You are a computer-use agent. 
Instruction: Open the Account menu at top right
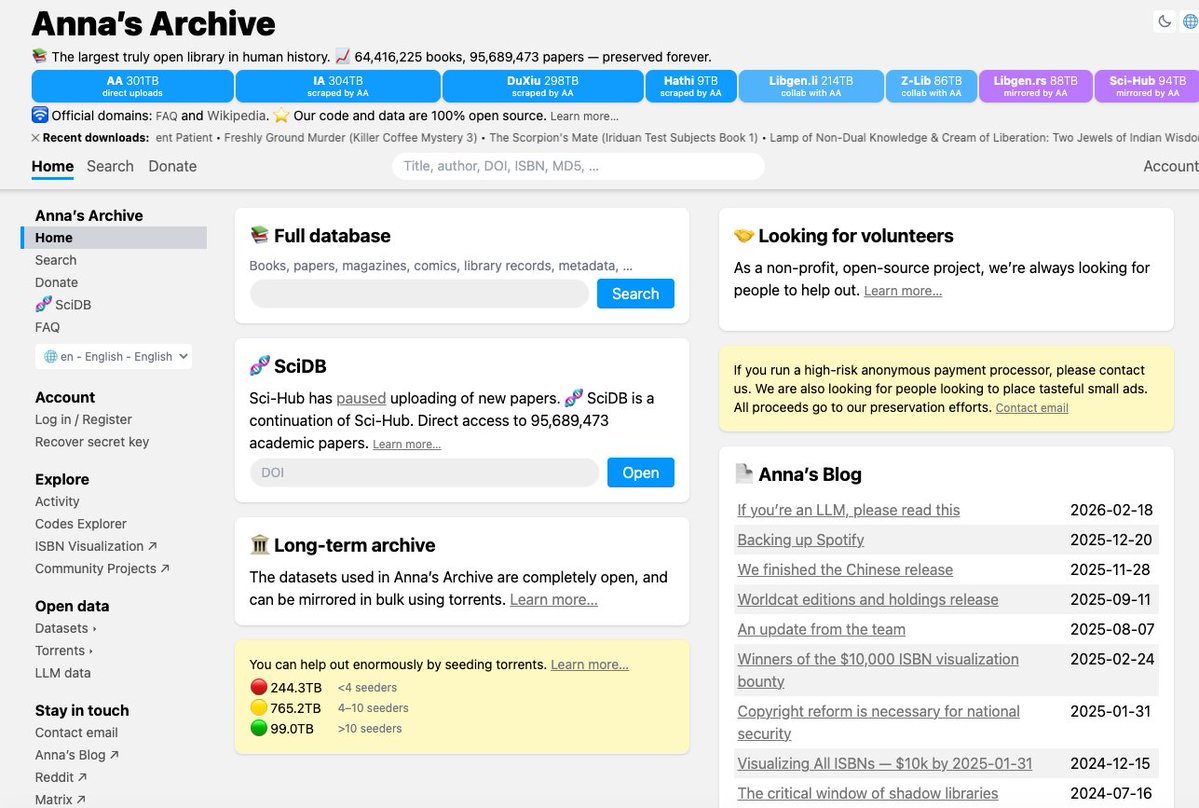tap(1171, 167)
